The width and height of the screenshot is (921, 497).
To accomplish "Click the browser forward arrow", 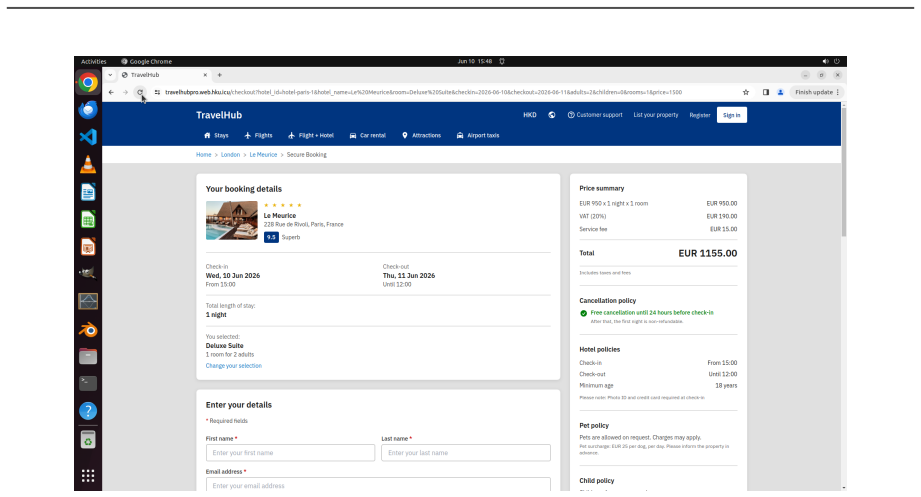I will 125,92.
